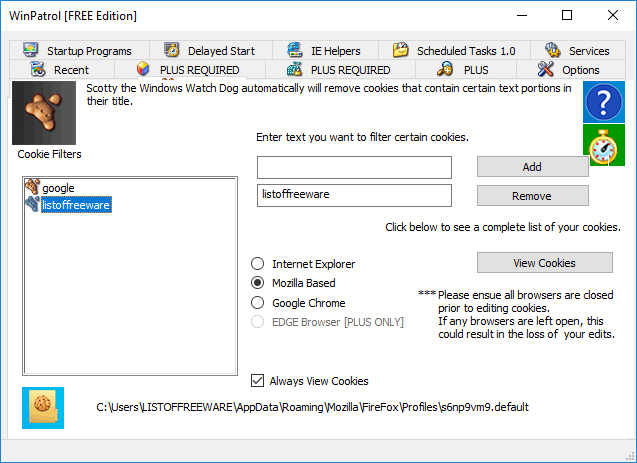The height and width of the screenshot is (463, 637).
Task: Open the PLUS tab with magnifier icon
Action: (466, 69)
